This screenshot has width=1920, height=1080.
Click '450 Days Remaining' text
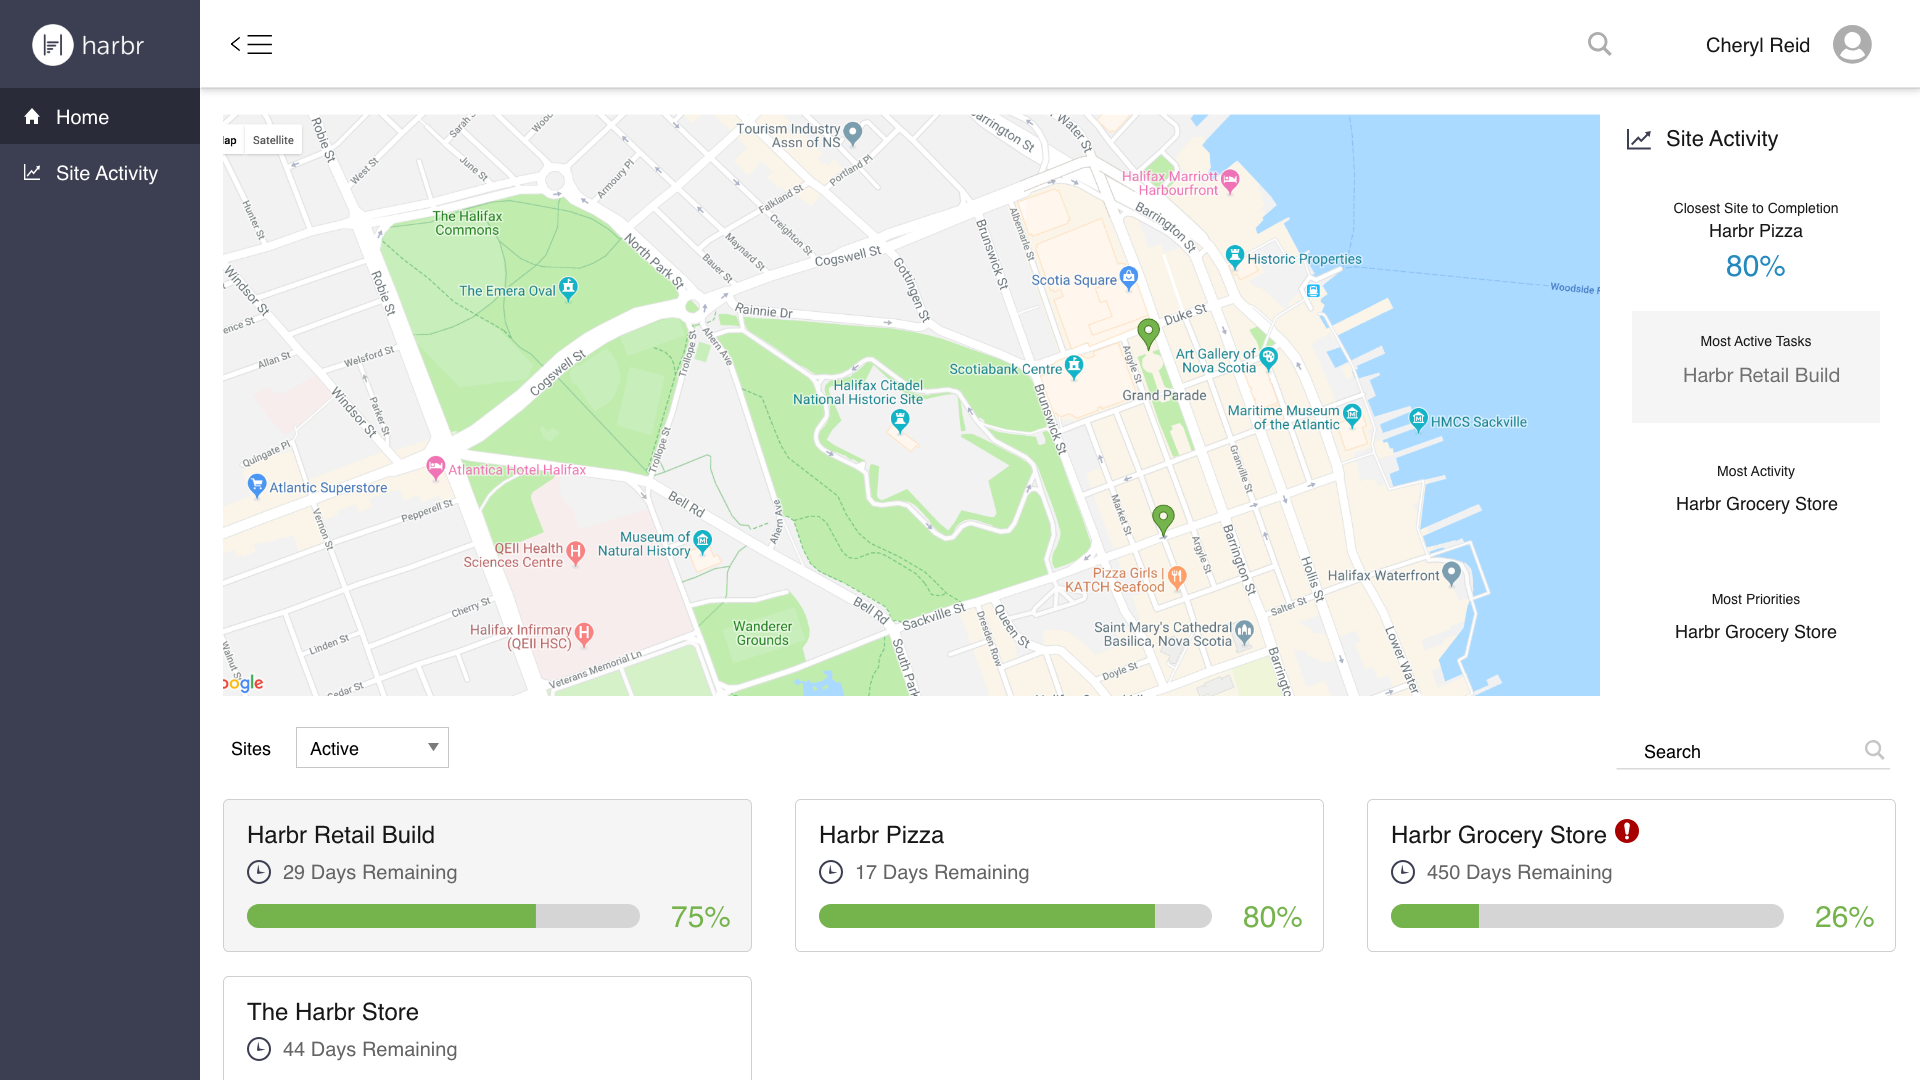coord(1519,872)
